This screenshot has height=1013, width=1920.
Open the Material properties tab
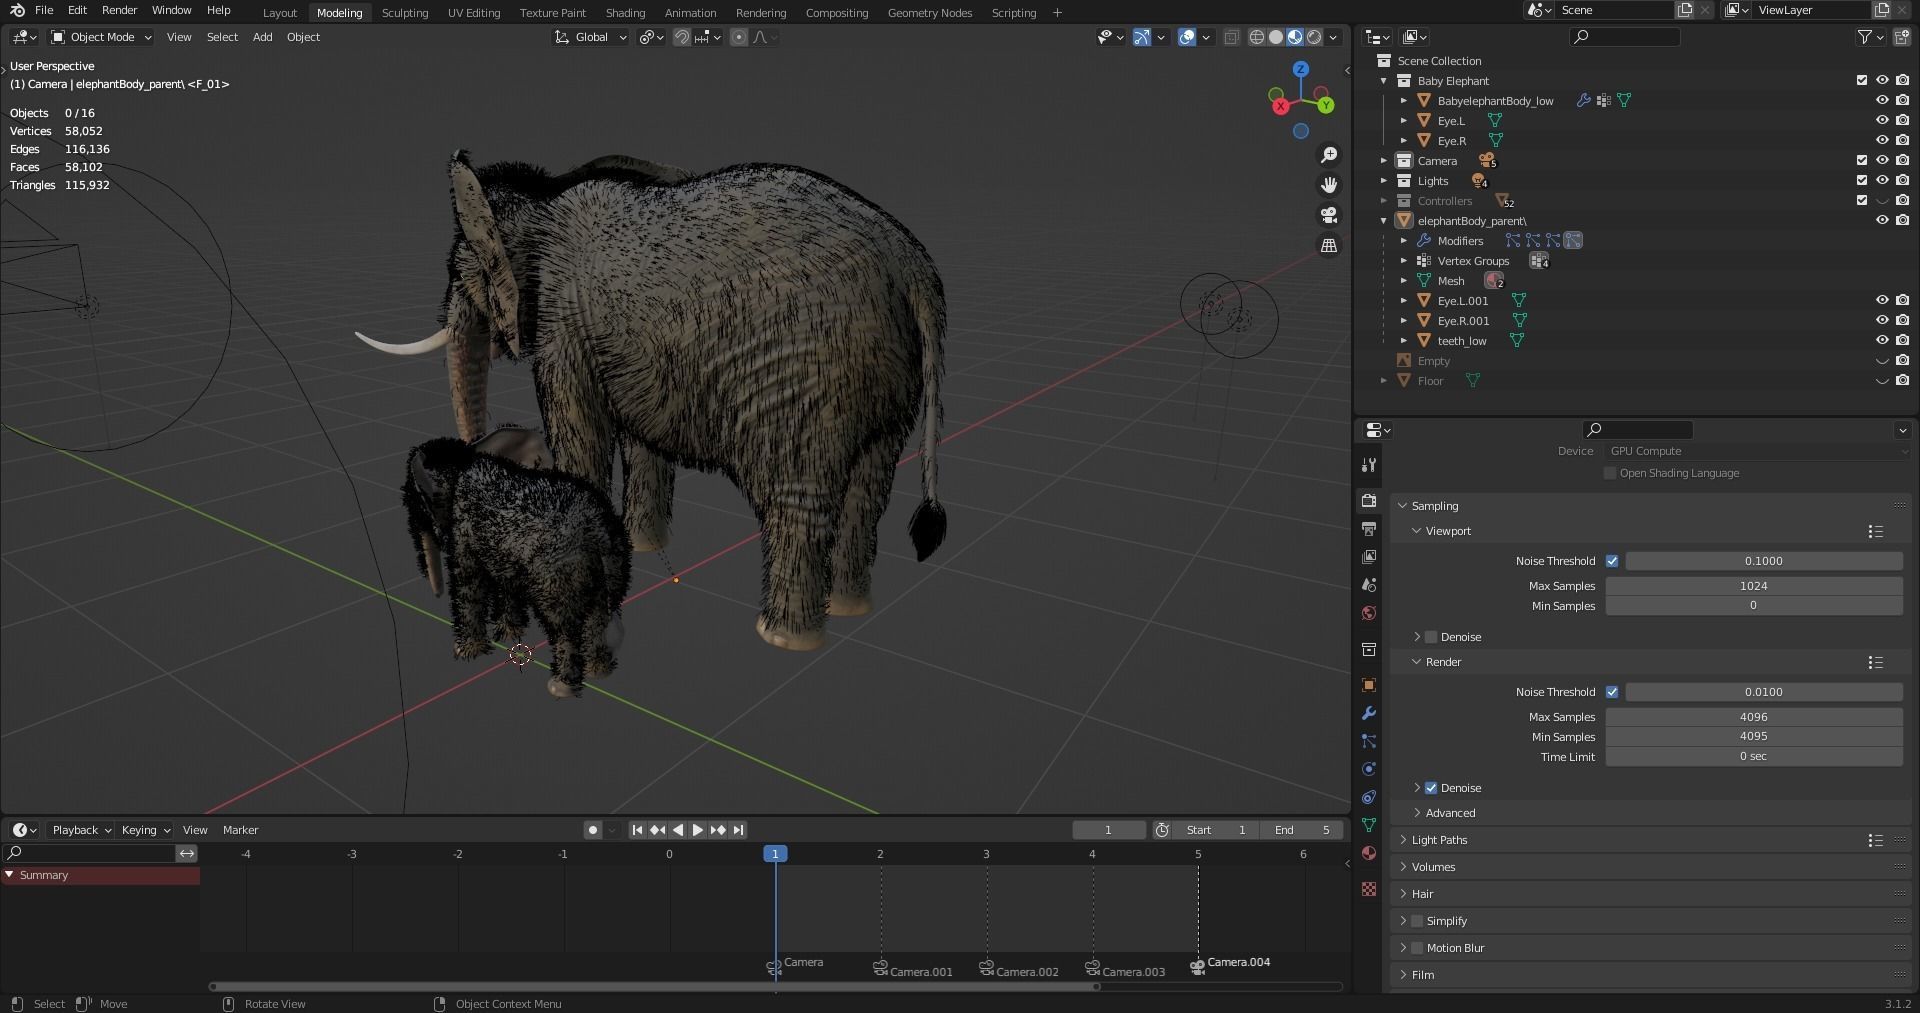click(1369, 853)
